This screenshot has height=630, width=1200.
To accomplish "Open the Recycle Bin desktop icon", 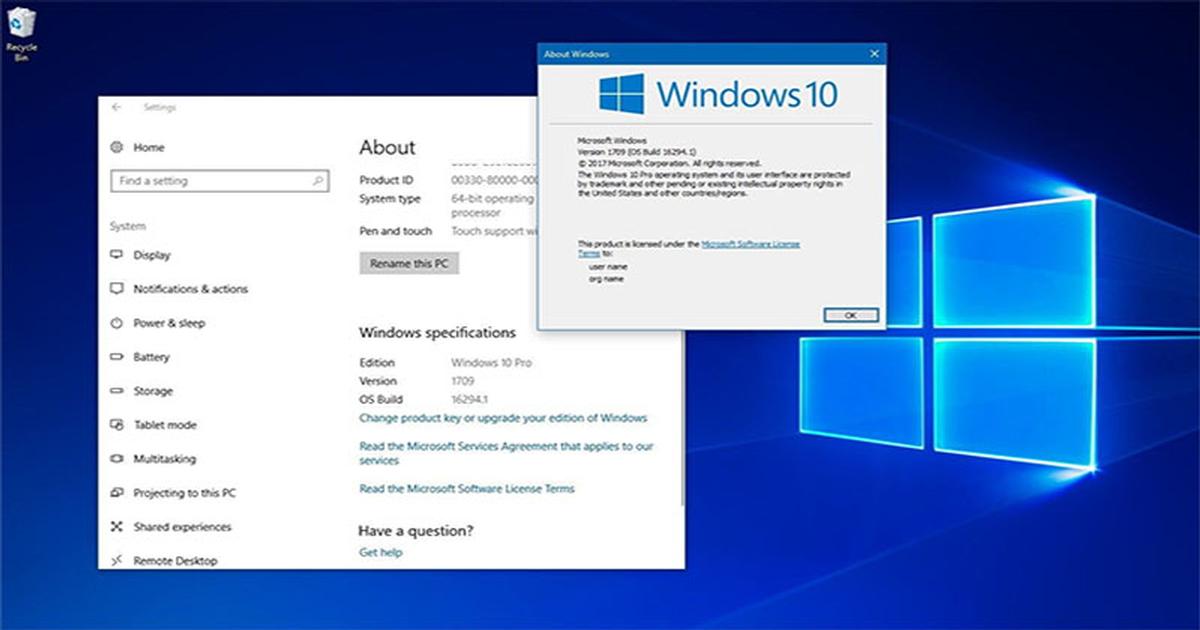I will (x=22, y=33).
